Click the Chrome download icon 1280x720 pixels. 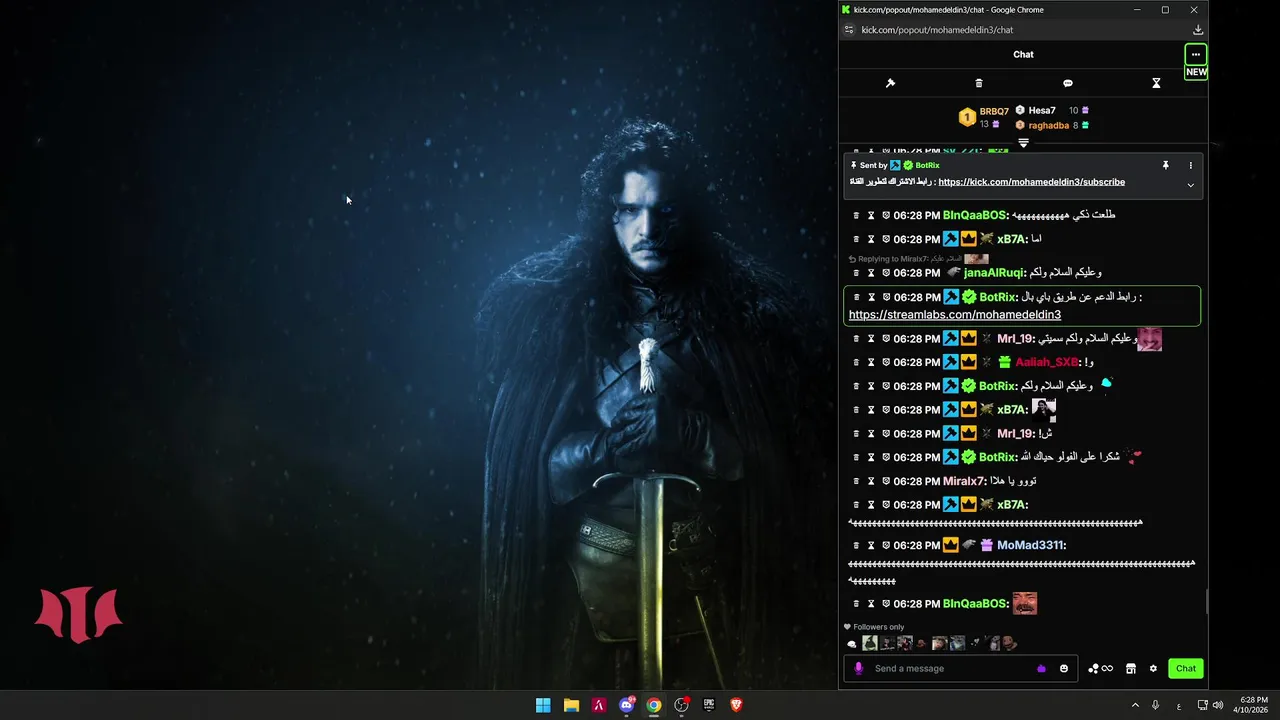coord(1198,30)
